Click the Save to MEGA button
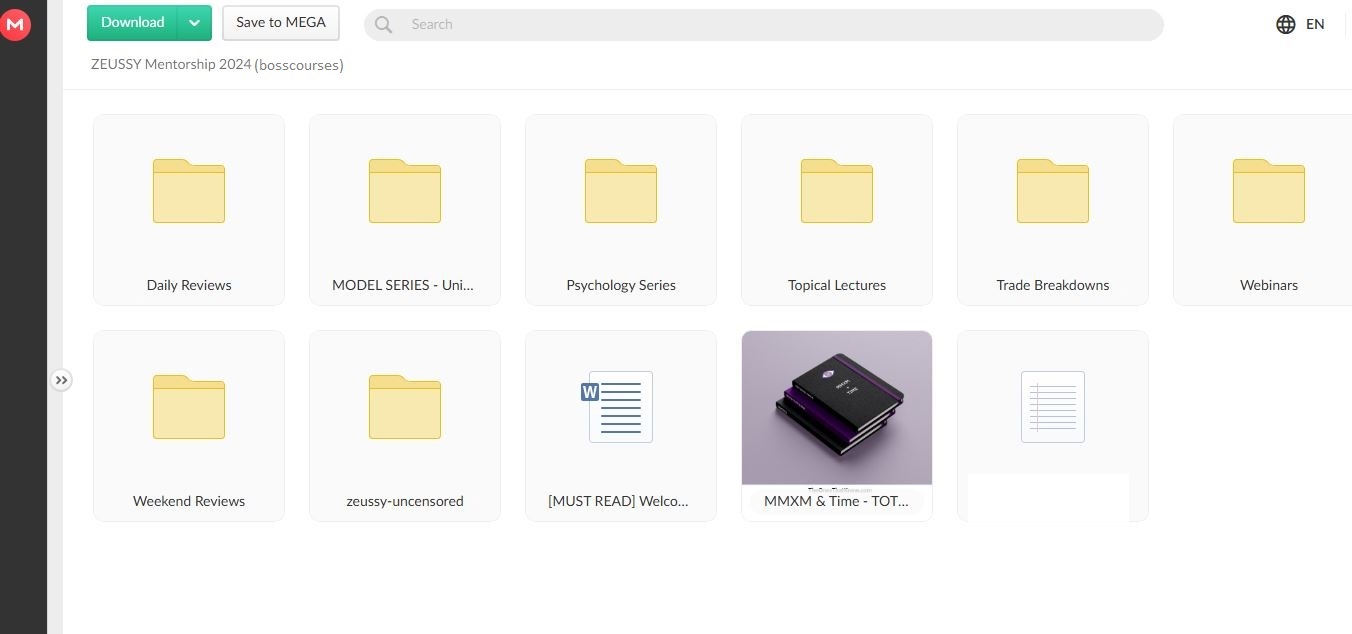 (281, 23)
